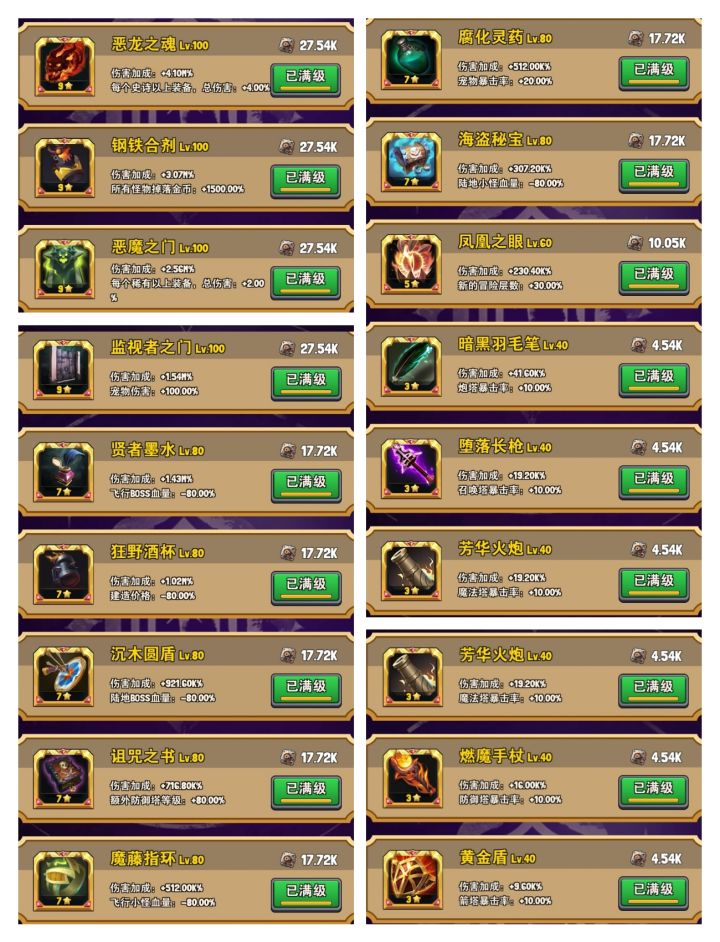Tap the 魔藤指环 green ring icon
This screenshot has width=720, height=942.
click(x=64, y=880)
